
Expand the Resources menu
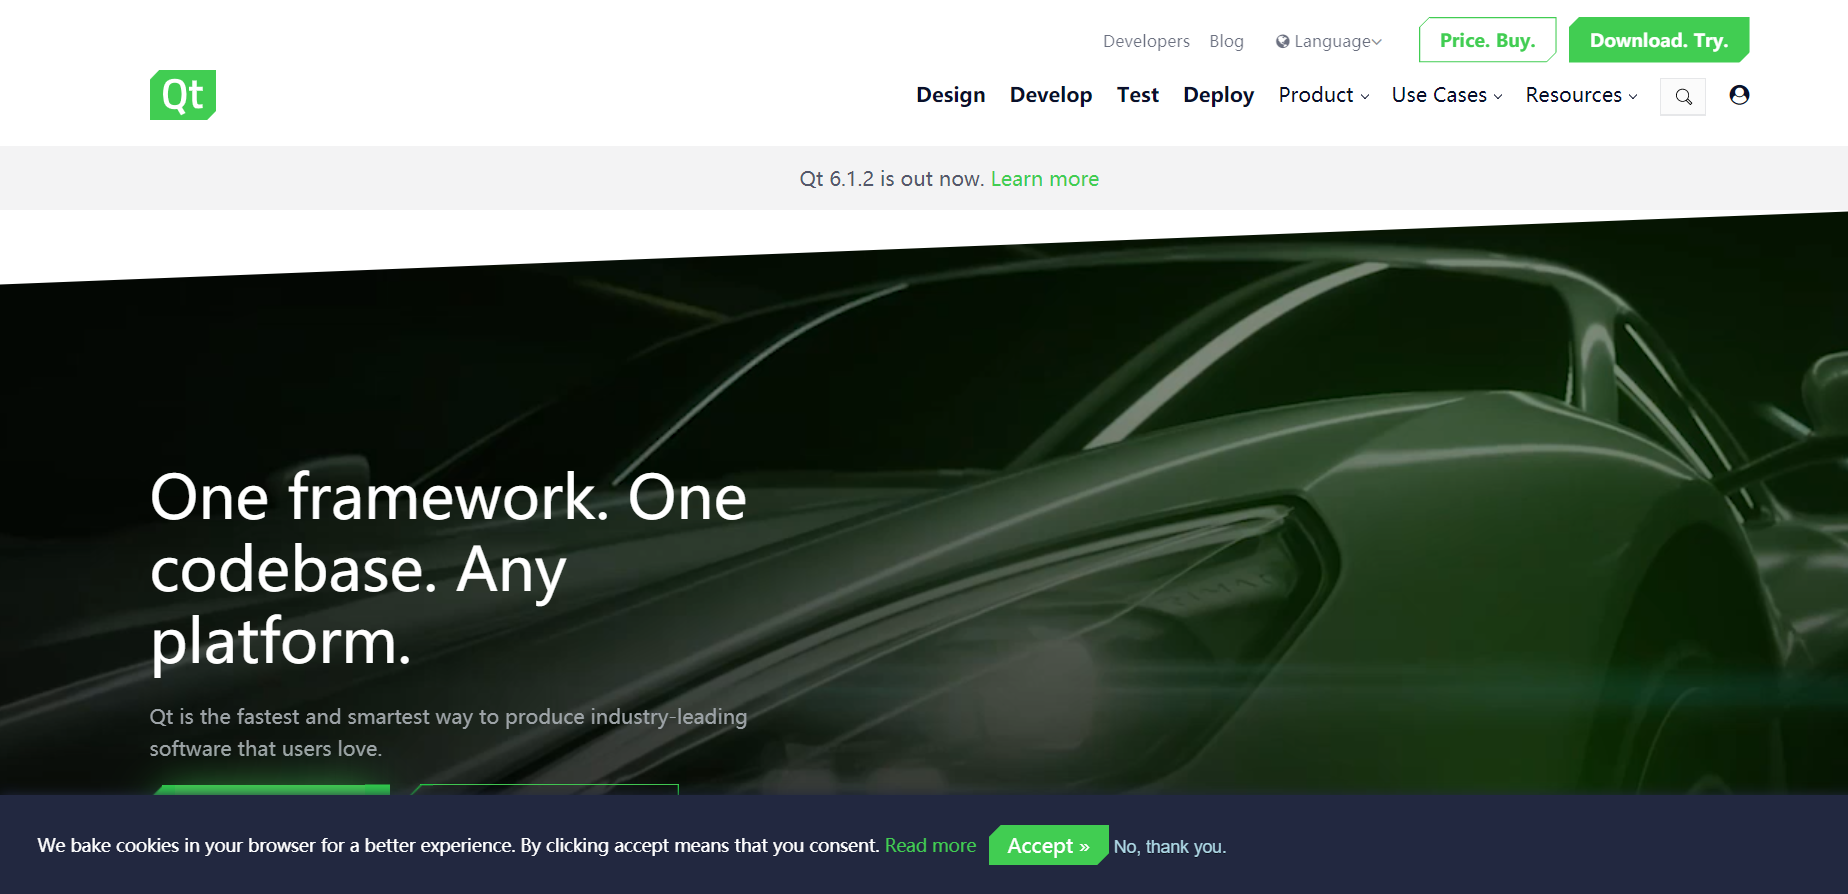[x=1581, y=95]
